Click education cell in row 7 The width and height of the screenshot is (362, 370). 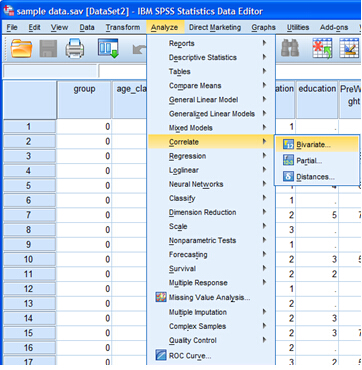pos(317,215)
